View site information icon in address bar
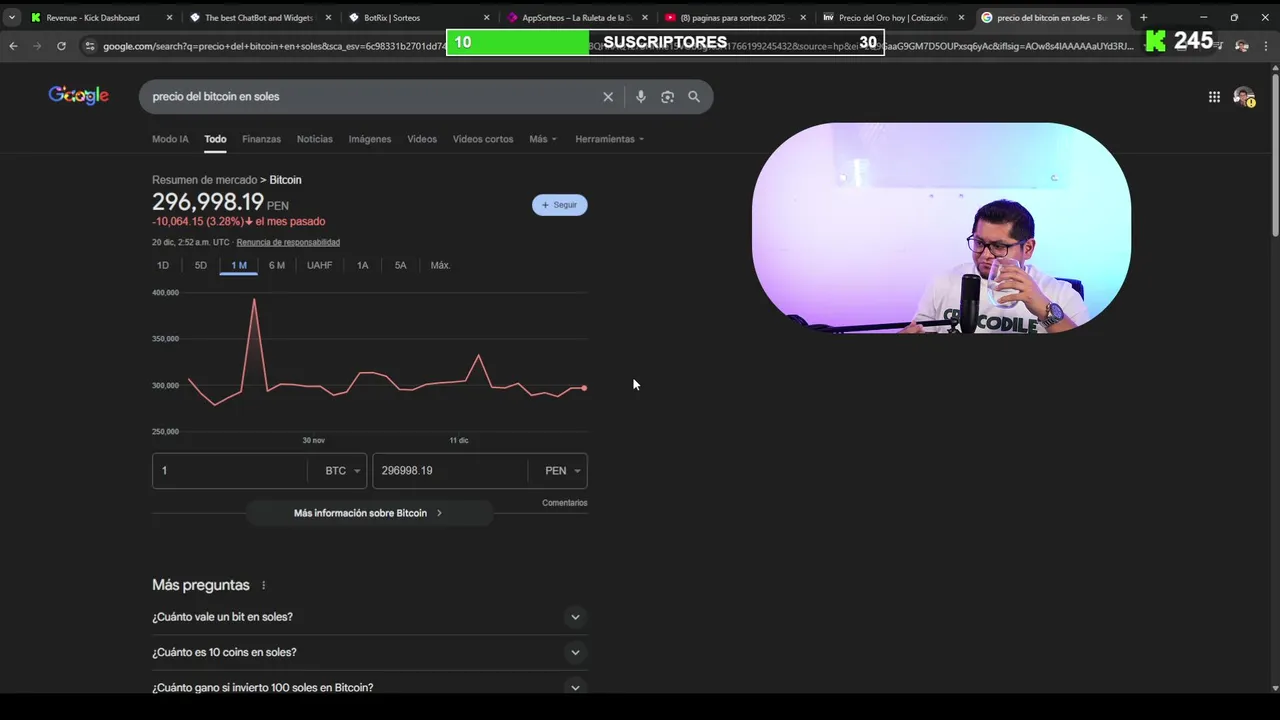This screenshot has width=1280, height=720. click(x=90, y=46)
